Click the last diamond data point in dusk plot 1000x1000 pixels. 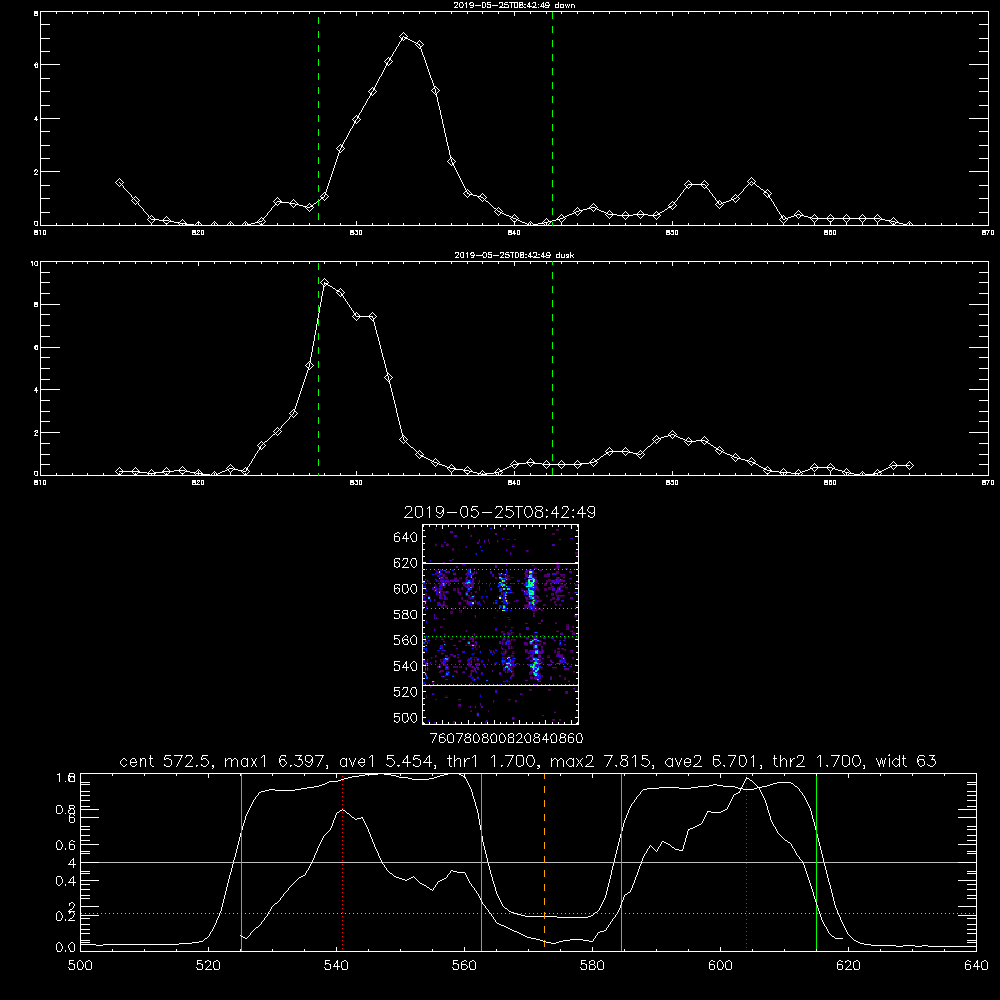[x=909, y=466]
